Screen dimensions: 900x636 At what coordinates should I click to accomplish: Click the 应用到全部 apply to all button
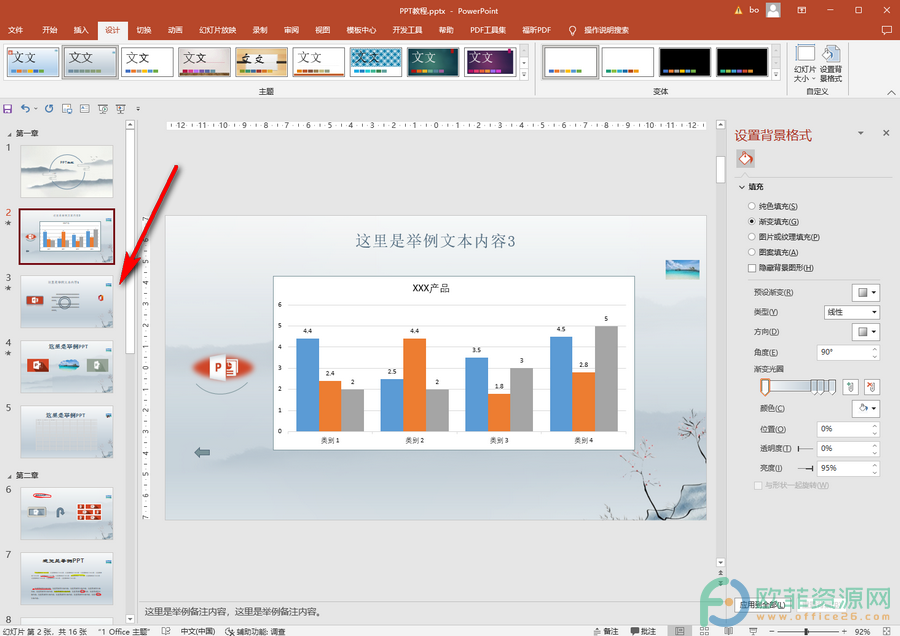click(762, 604)
